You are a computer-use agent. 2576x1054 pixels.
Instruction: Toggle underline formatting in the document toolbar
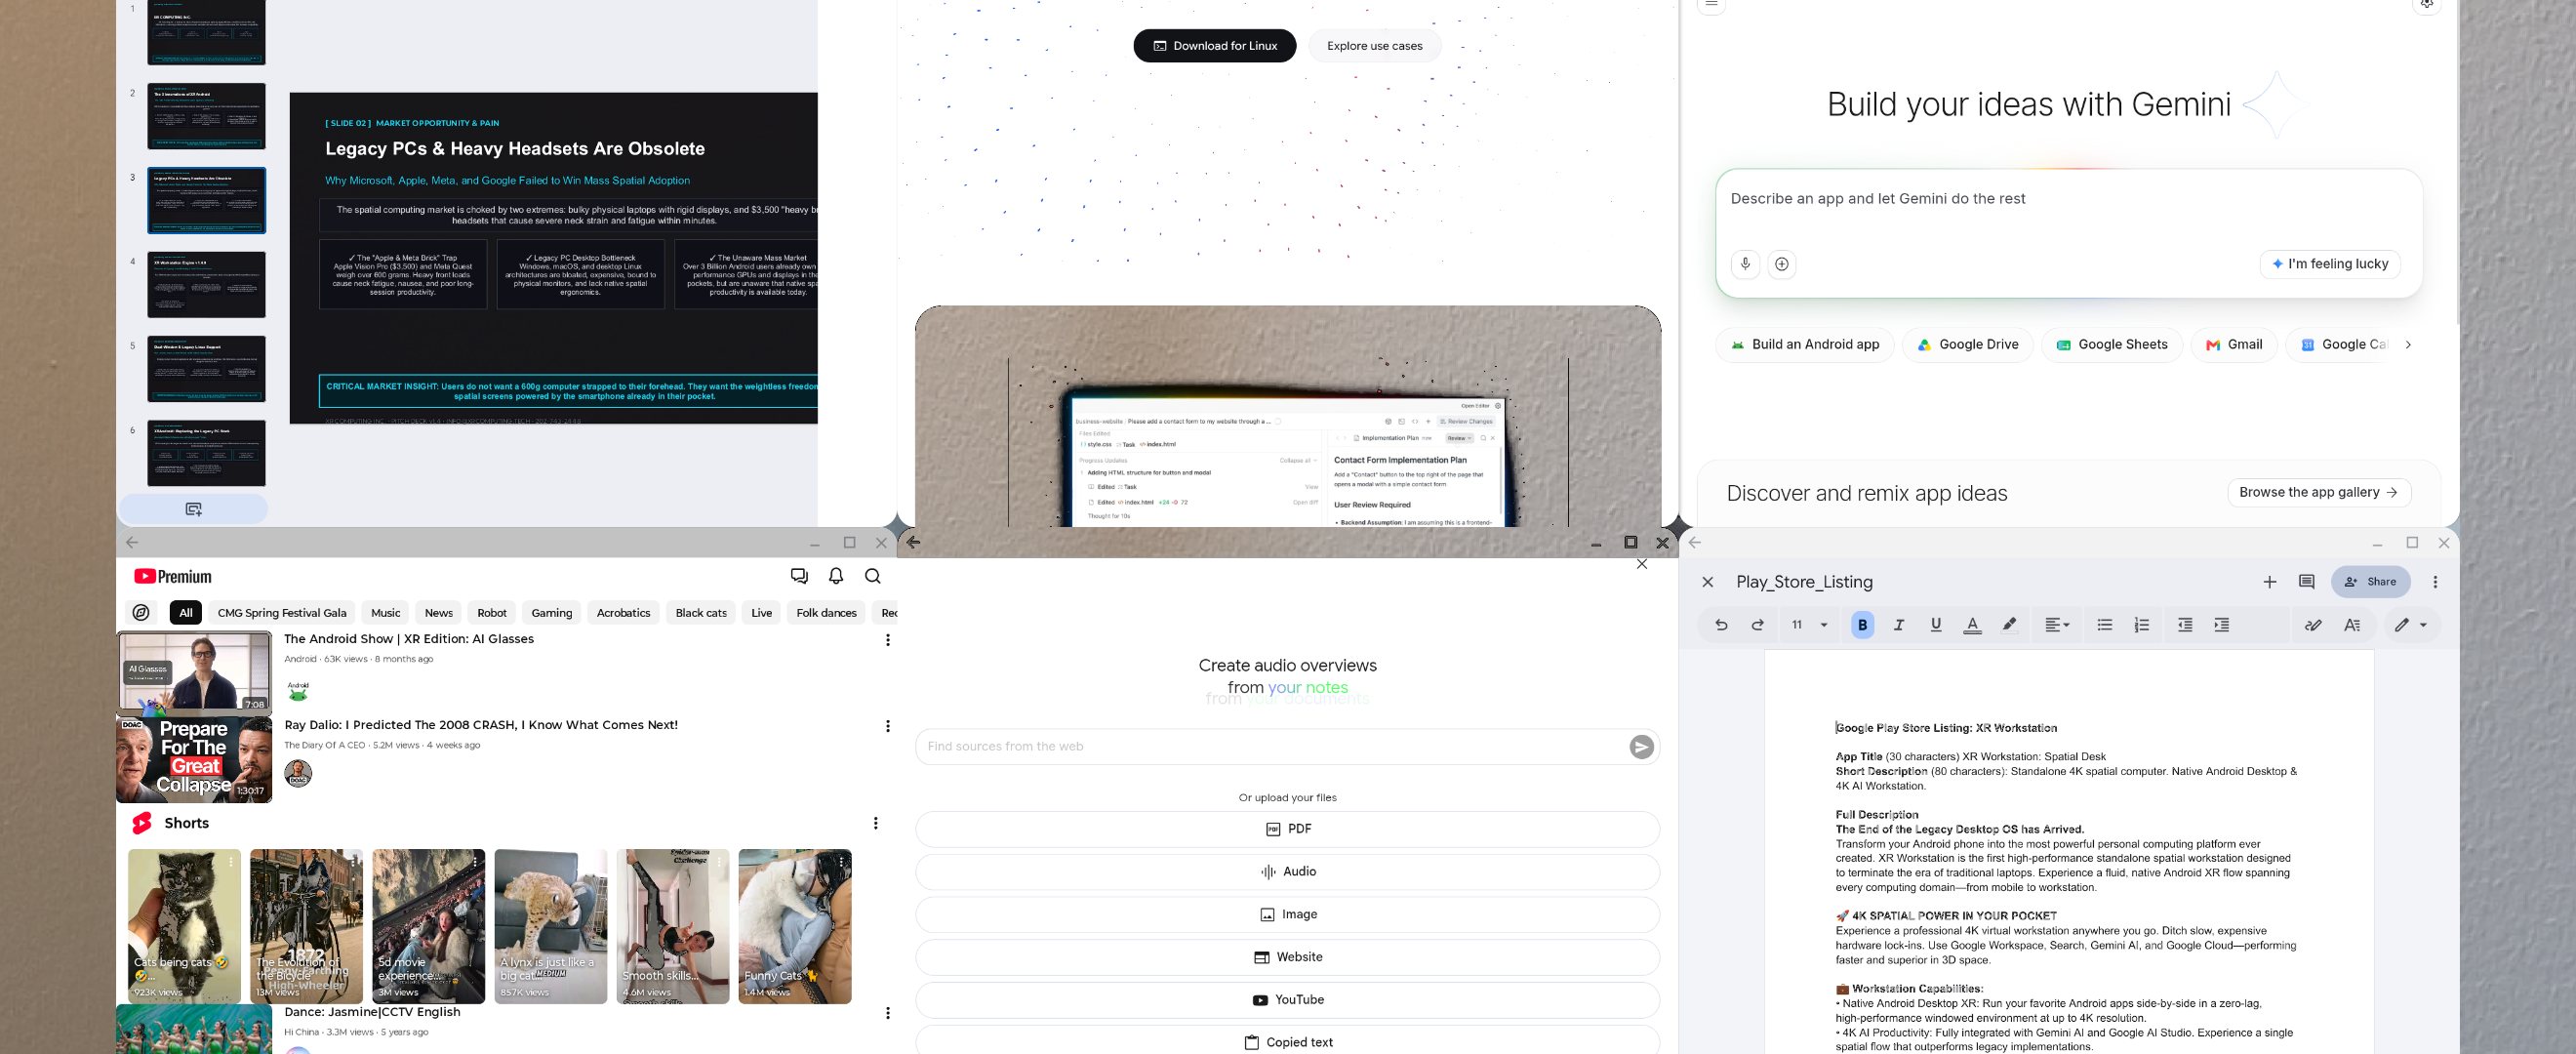tap(1936, 625)
